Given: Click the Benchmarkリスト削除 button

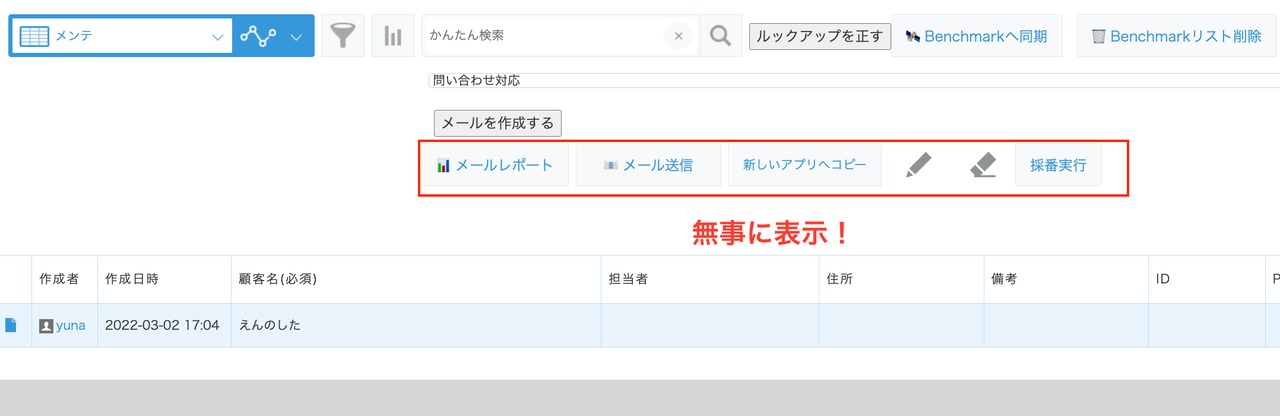Looking at the screenshot, I should coord(1176,36).
